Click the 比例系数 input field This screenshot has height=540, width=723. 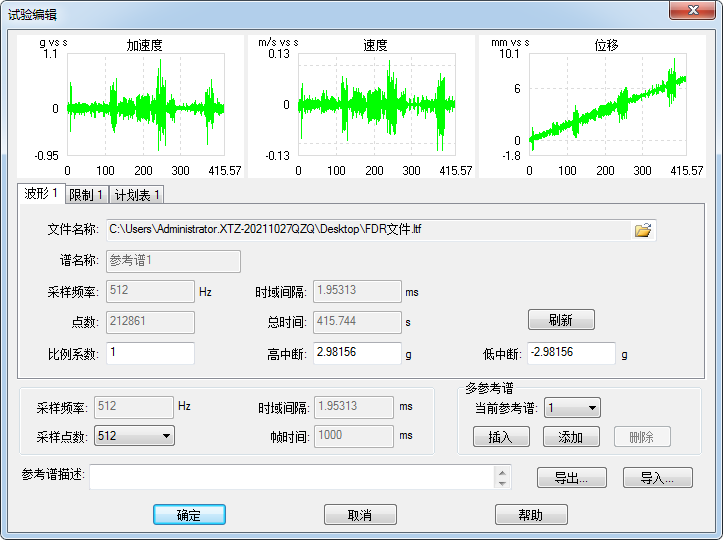(x=150, y=353)
